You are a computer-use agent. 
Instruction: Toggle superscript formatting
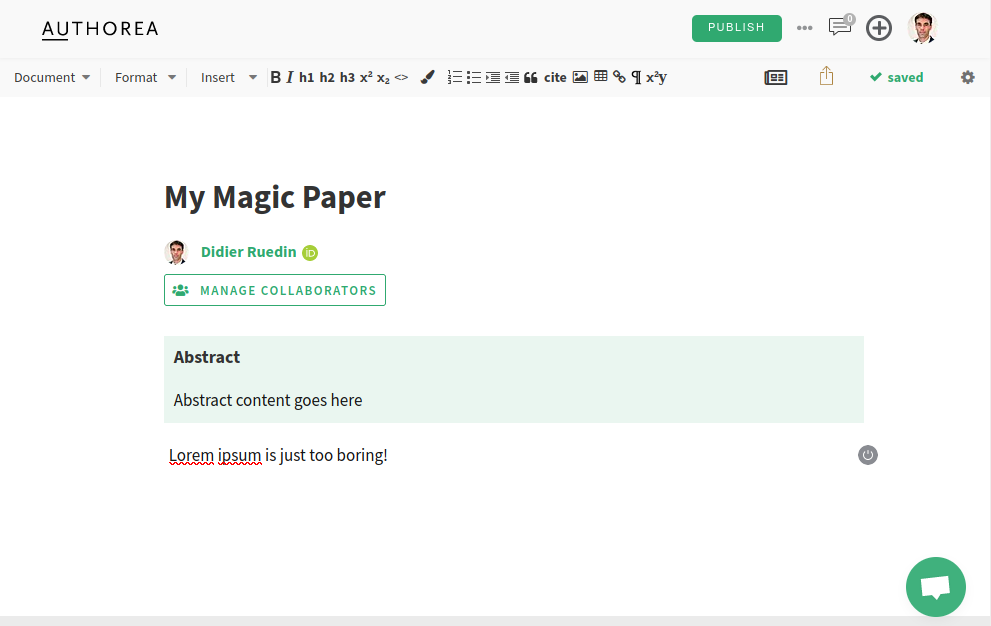point(366,77)
